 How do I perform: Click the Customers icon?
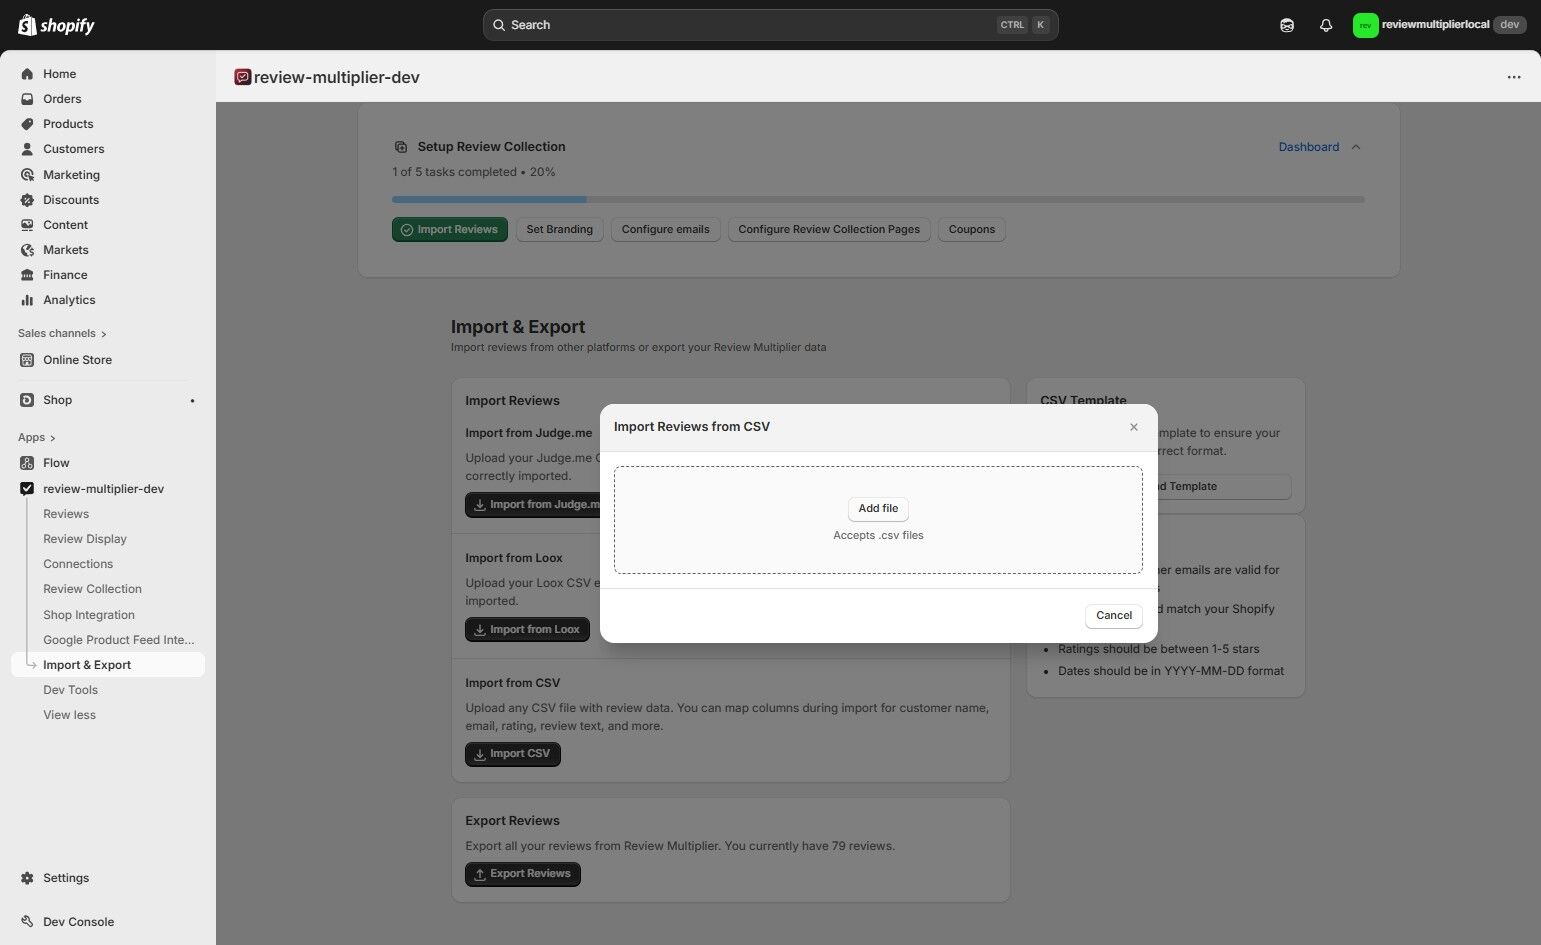tap(27, 148)
